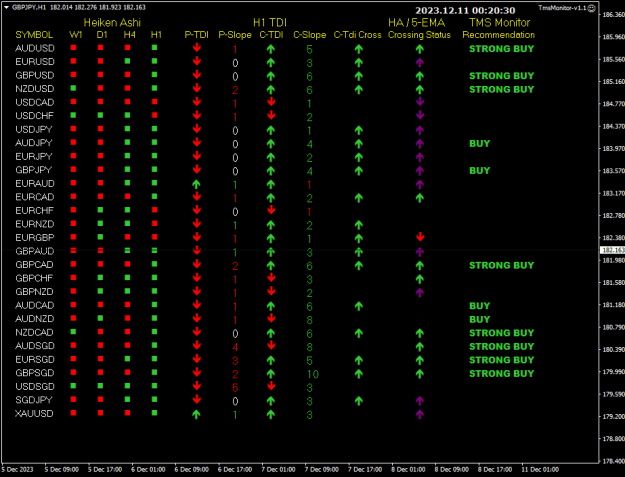Screen dimensions: 625x477
Task: Click SGDJPY's green C-Tdi Cross arrow
Action: (359, 401)
